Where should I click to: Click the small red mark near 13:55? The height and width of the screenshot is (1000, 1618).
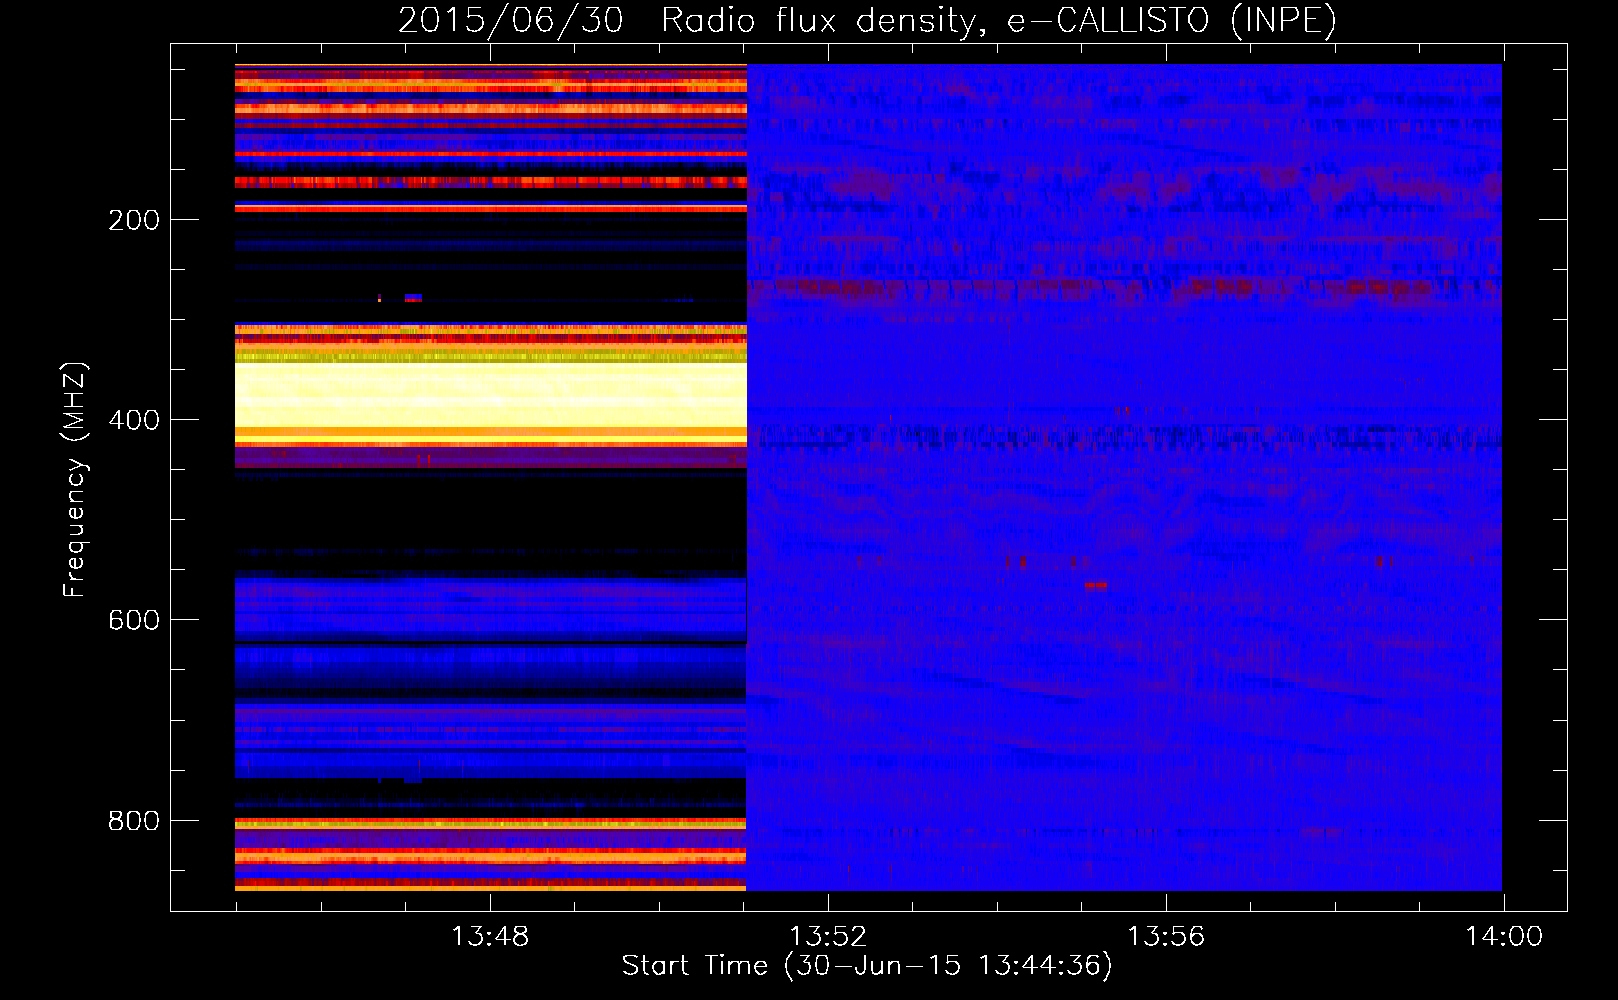(1096, 585)
